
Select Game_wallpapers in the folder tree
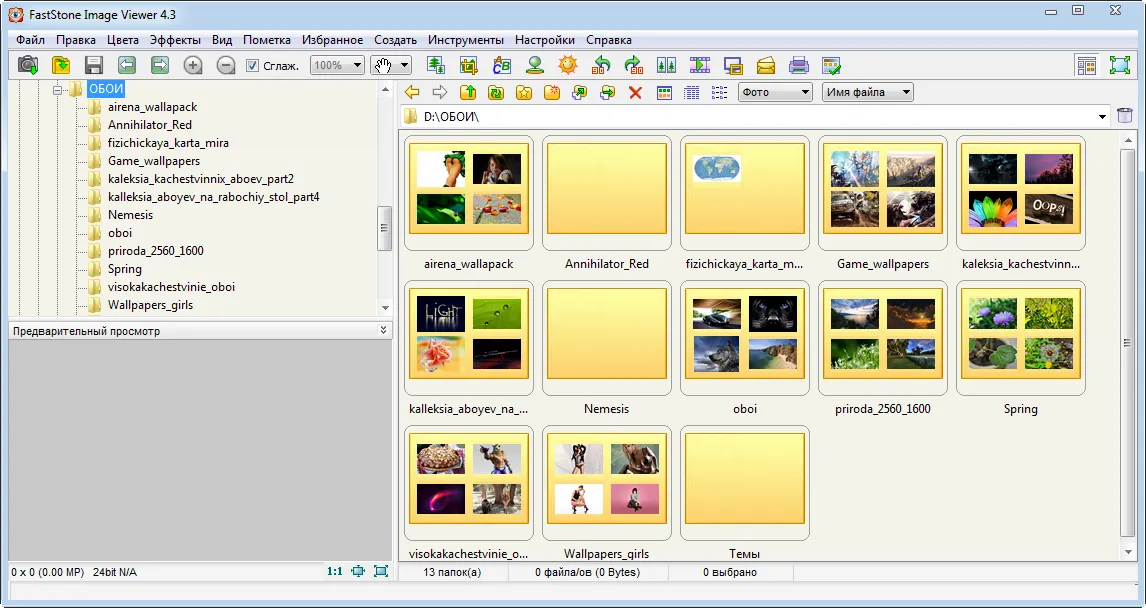[x=154, y=161]
